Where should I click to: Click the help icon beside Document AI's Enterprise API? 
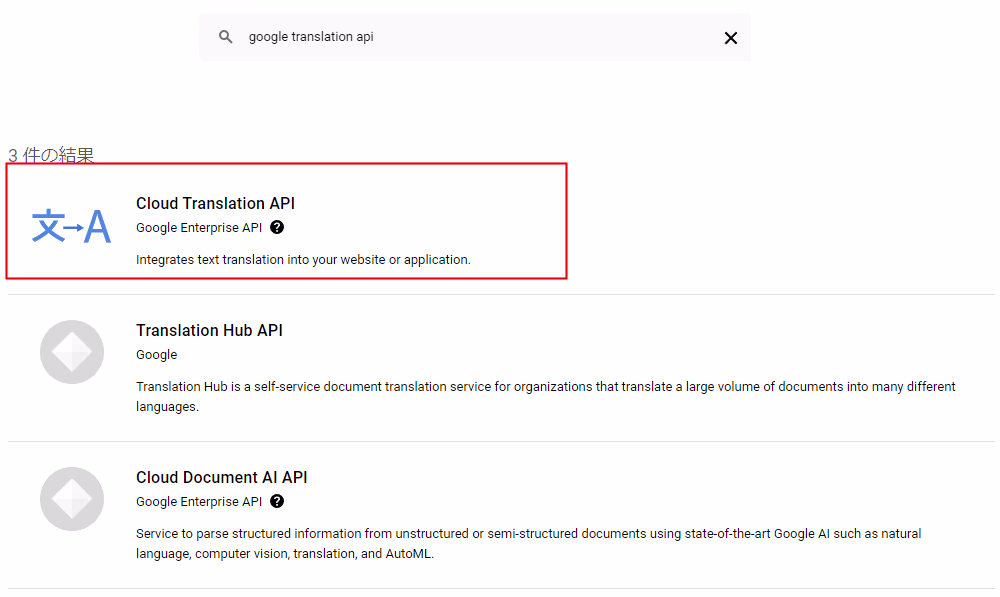click(x=277, y=501)
